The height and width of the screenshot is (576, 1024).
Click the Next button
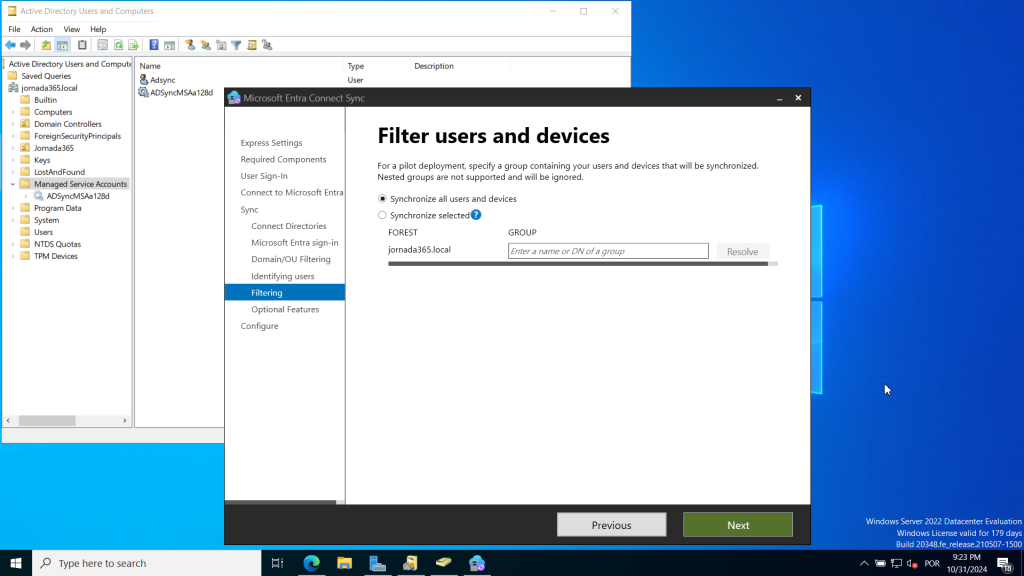pos(738,525)
